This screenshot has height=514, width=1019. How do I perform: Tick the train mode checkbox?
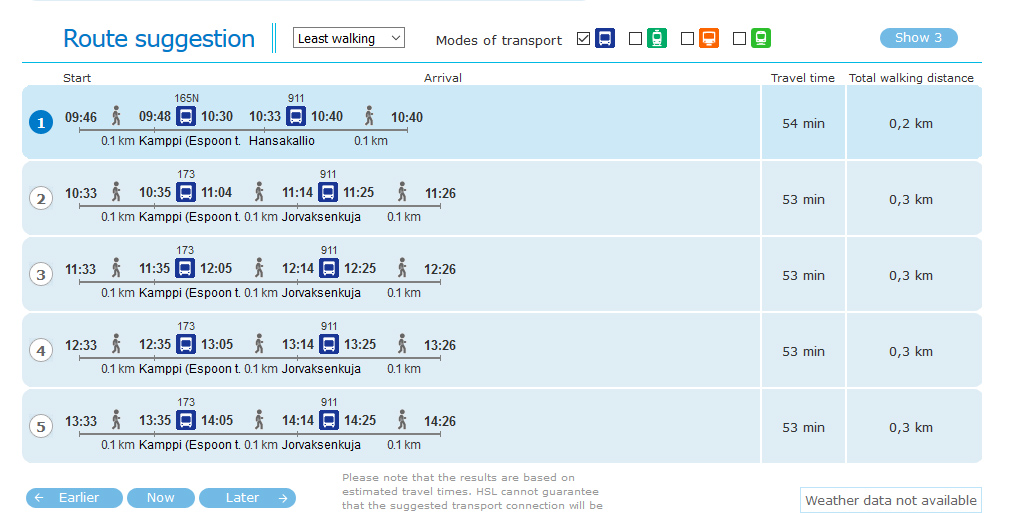pos(740,38)
